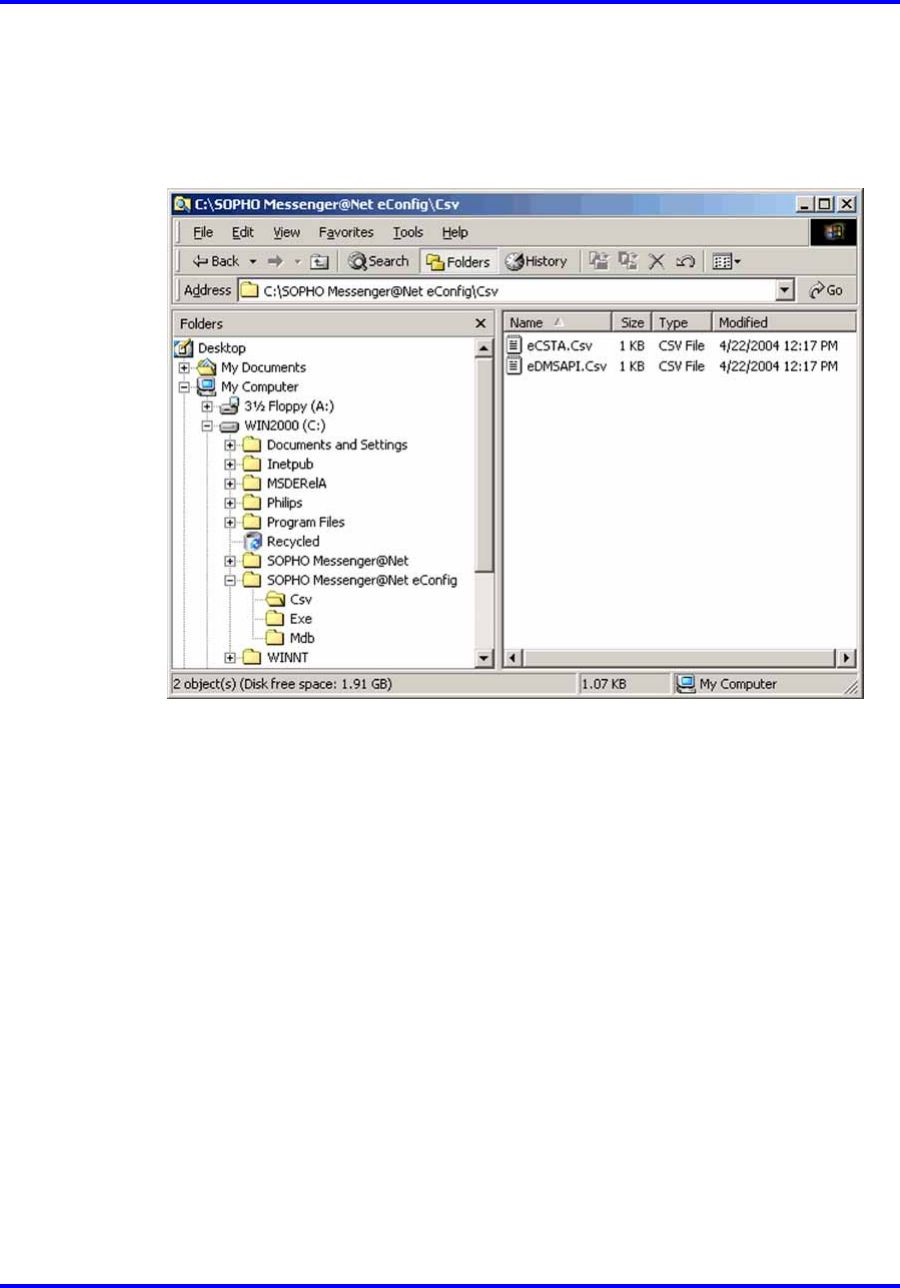Open the Address bar dropdown arrow

tap(785, 290)
